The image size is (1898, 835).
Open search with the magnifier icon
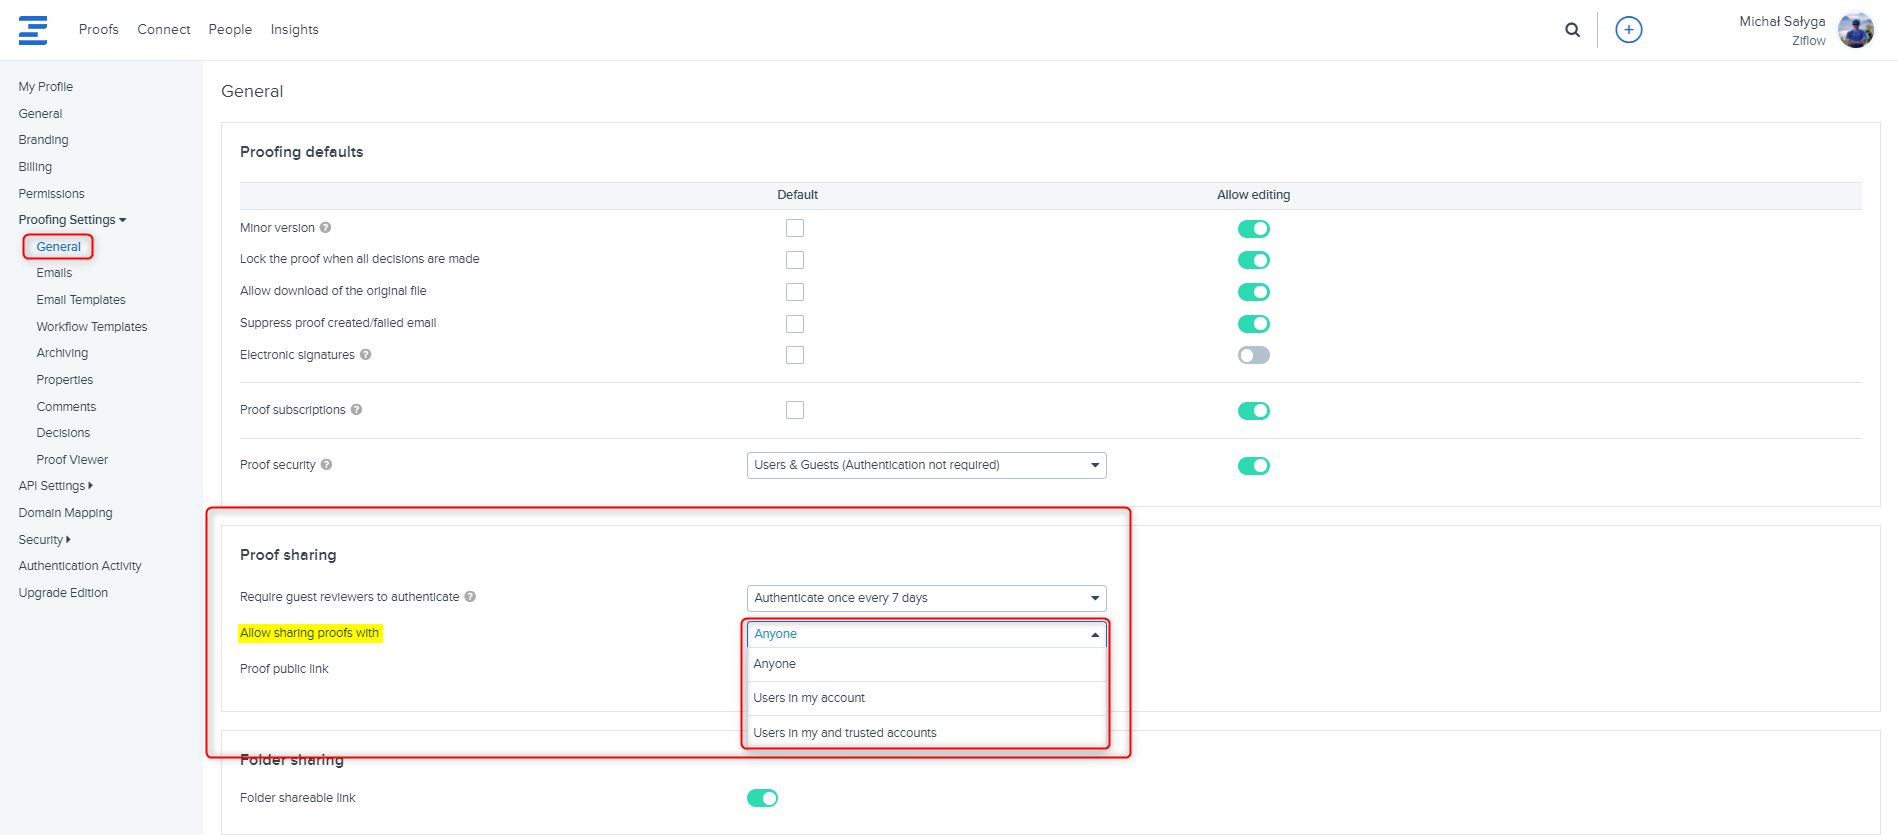pos(1572,30)
